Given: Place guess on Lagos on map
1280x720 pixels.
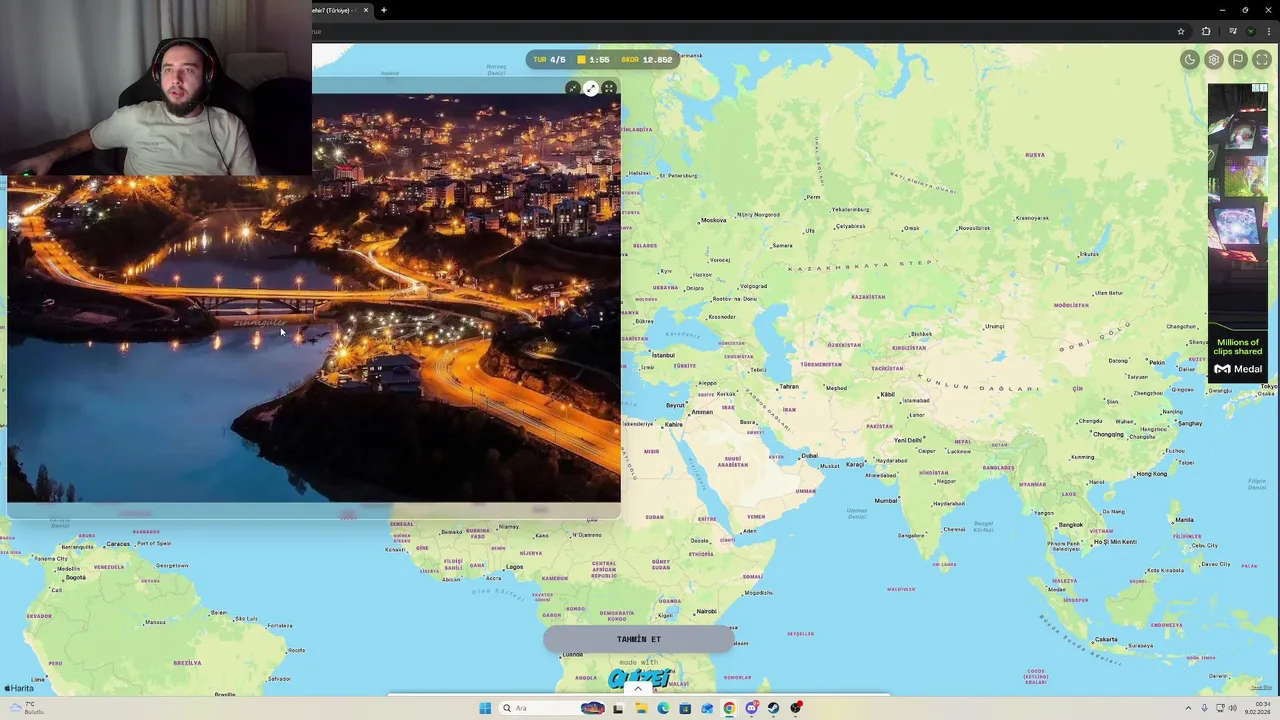Looking at the screenshot, I should pos(514,566).
